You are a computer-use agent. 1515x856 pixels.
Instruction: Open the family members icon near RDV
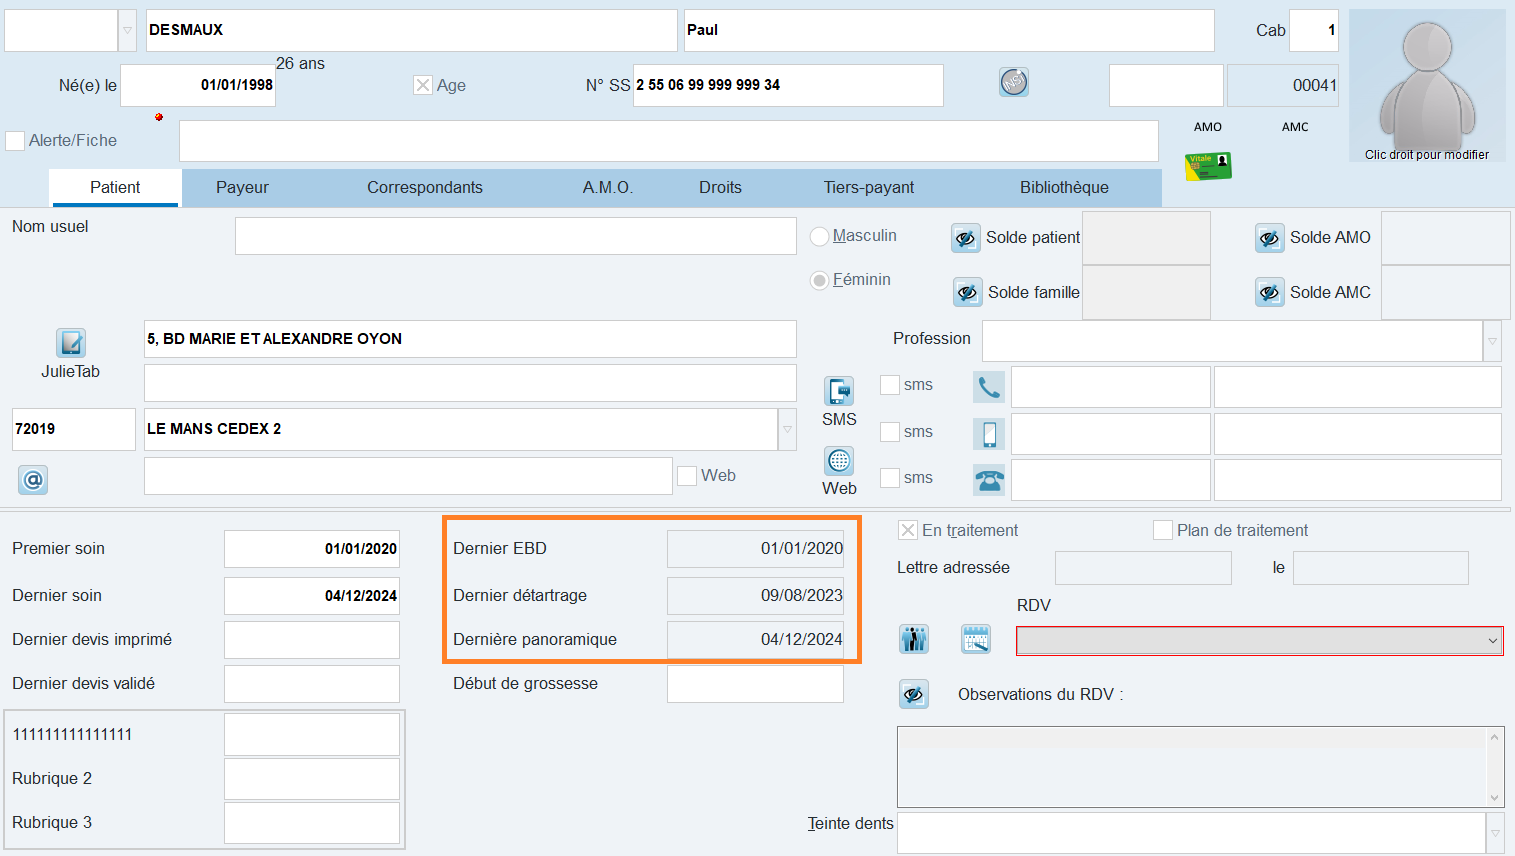914,639
